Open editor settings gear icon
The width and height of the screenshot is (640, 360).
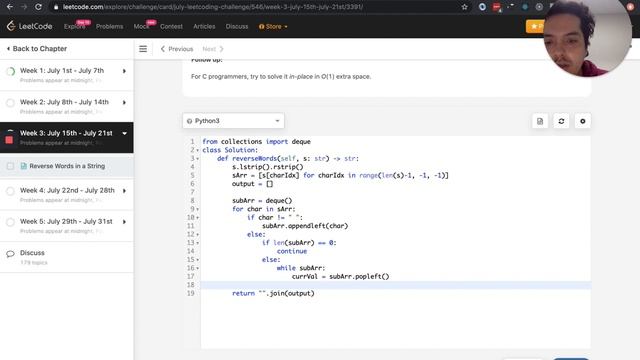(x=582, y=121)
